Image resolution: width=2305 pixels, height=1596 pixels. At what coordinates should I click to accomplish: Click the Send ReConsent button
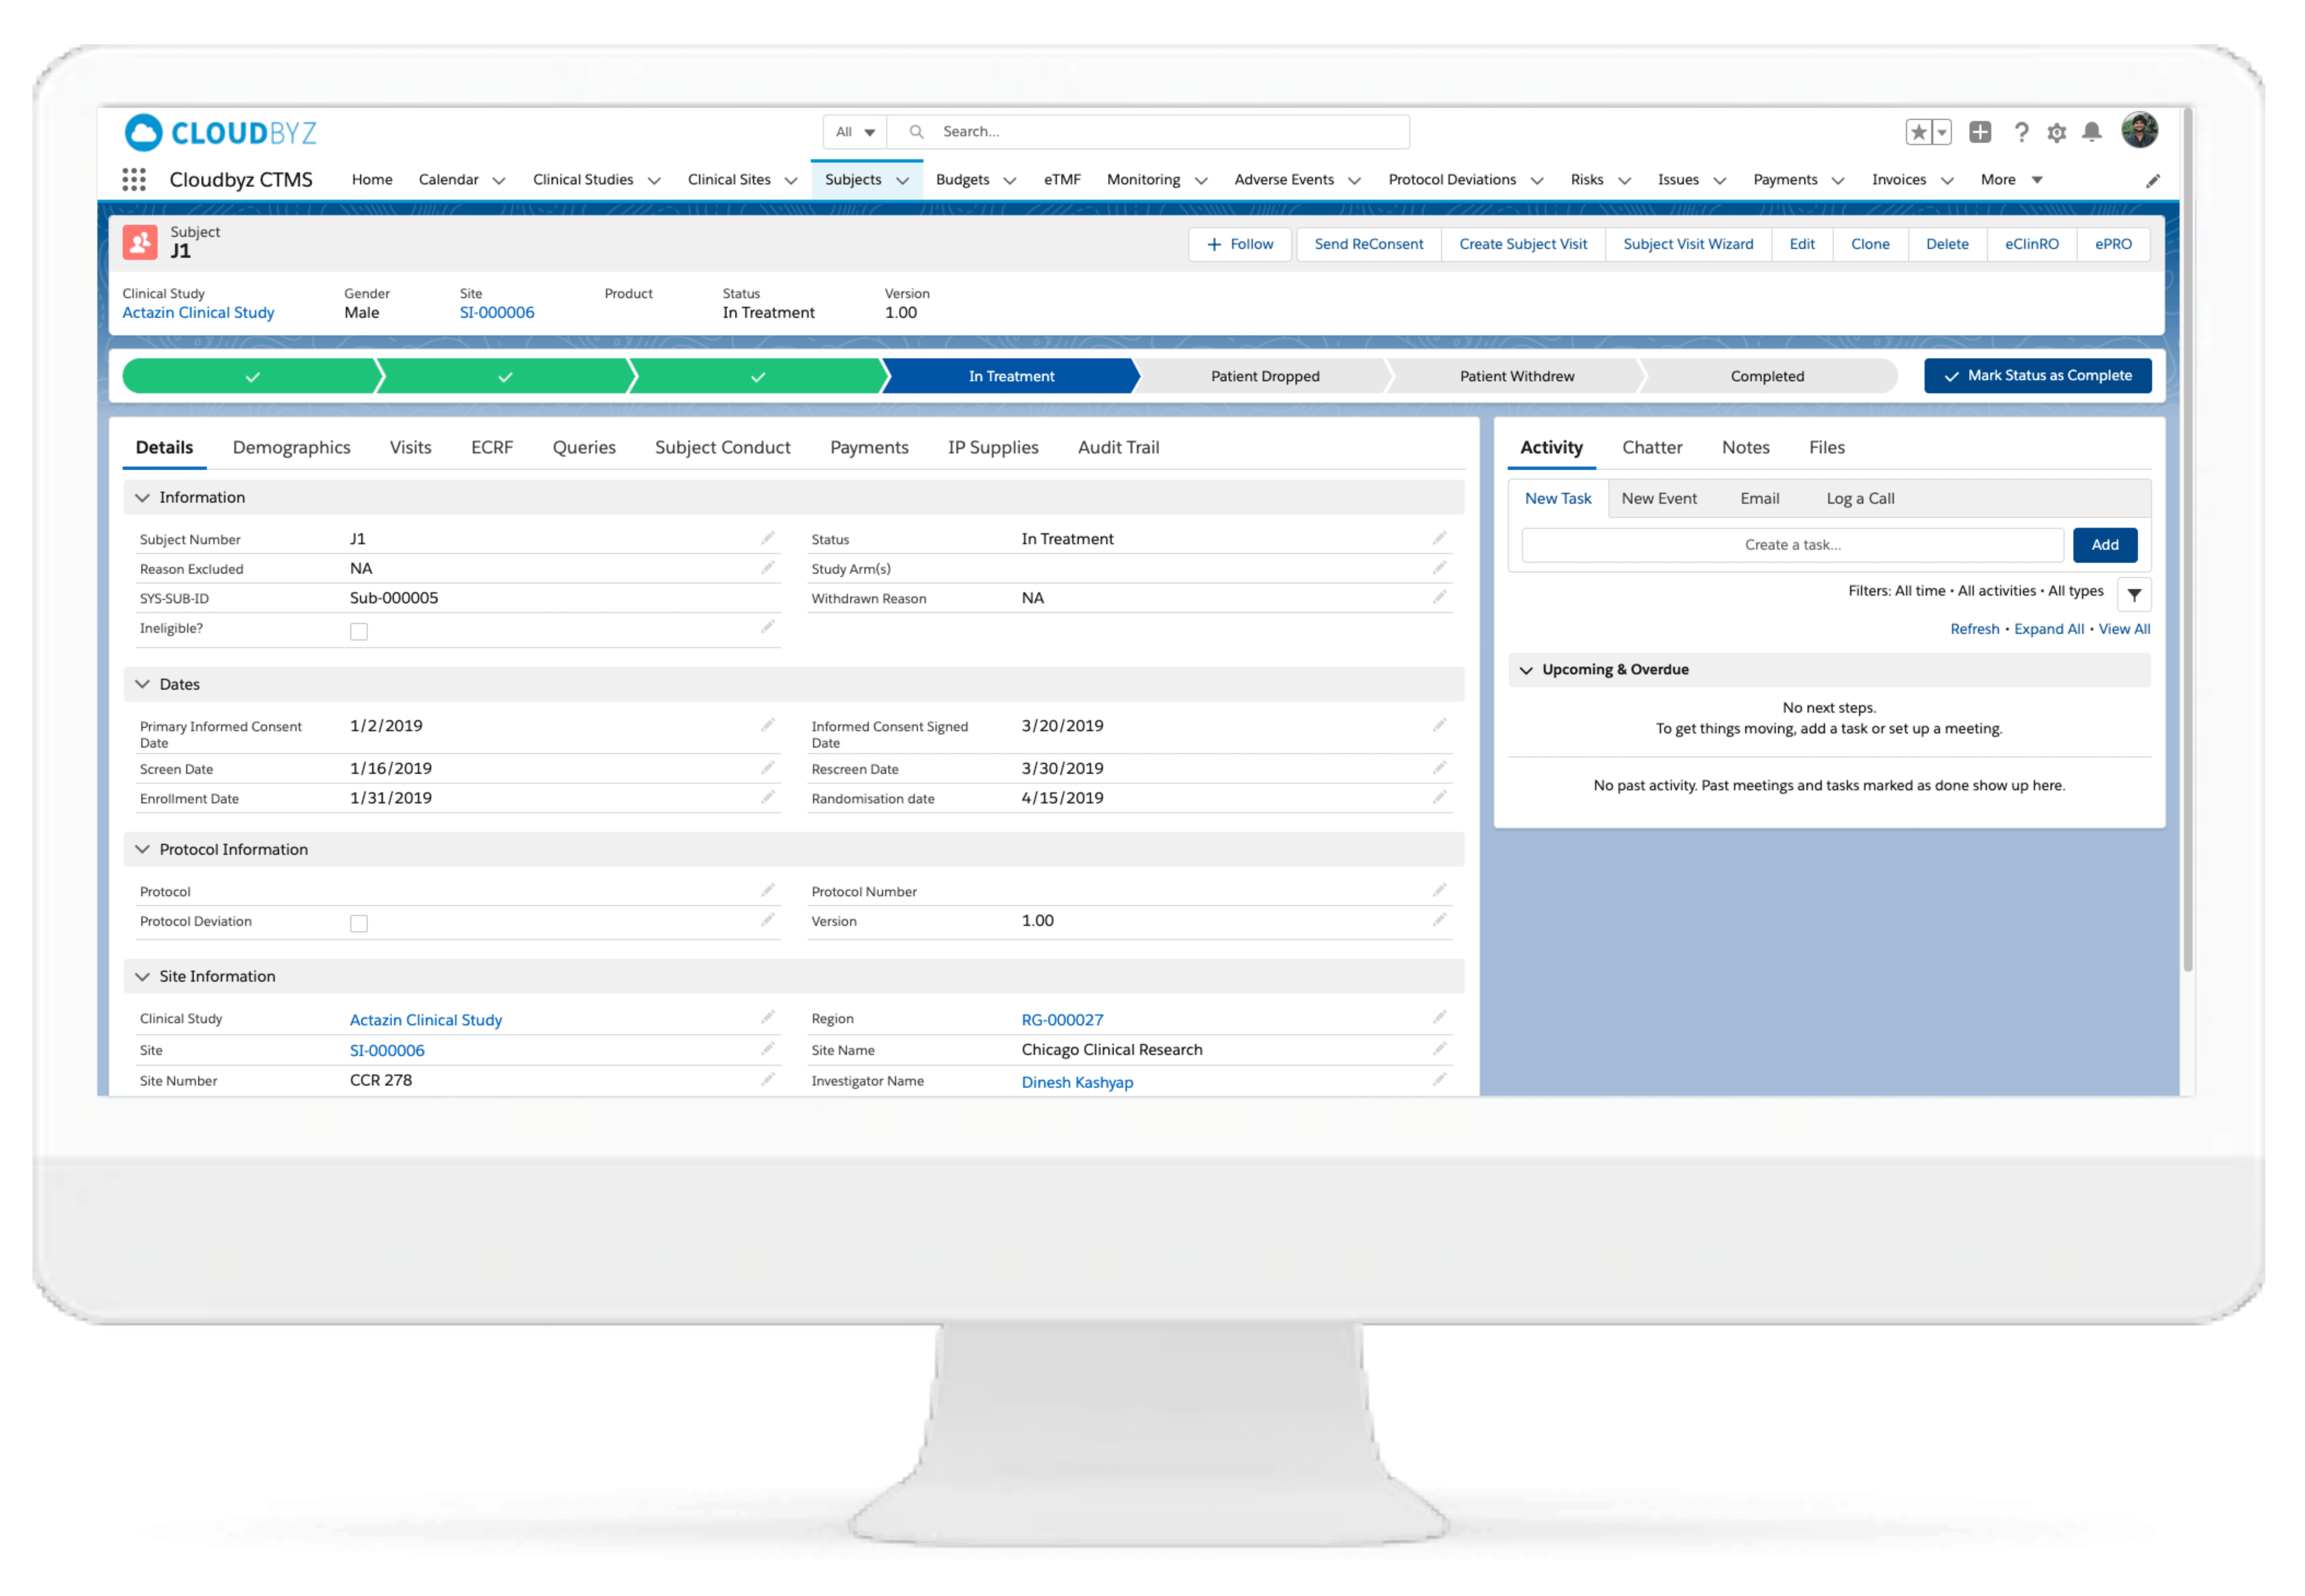click(x=1368, y=245)
